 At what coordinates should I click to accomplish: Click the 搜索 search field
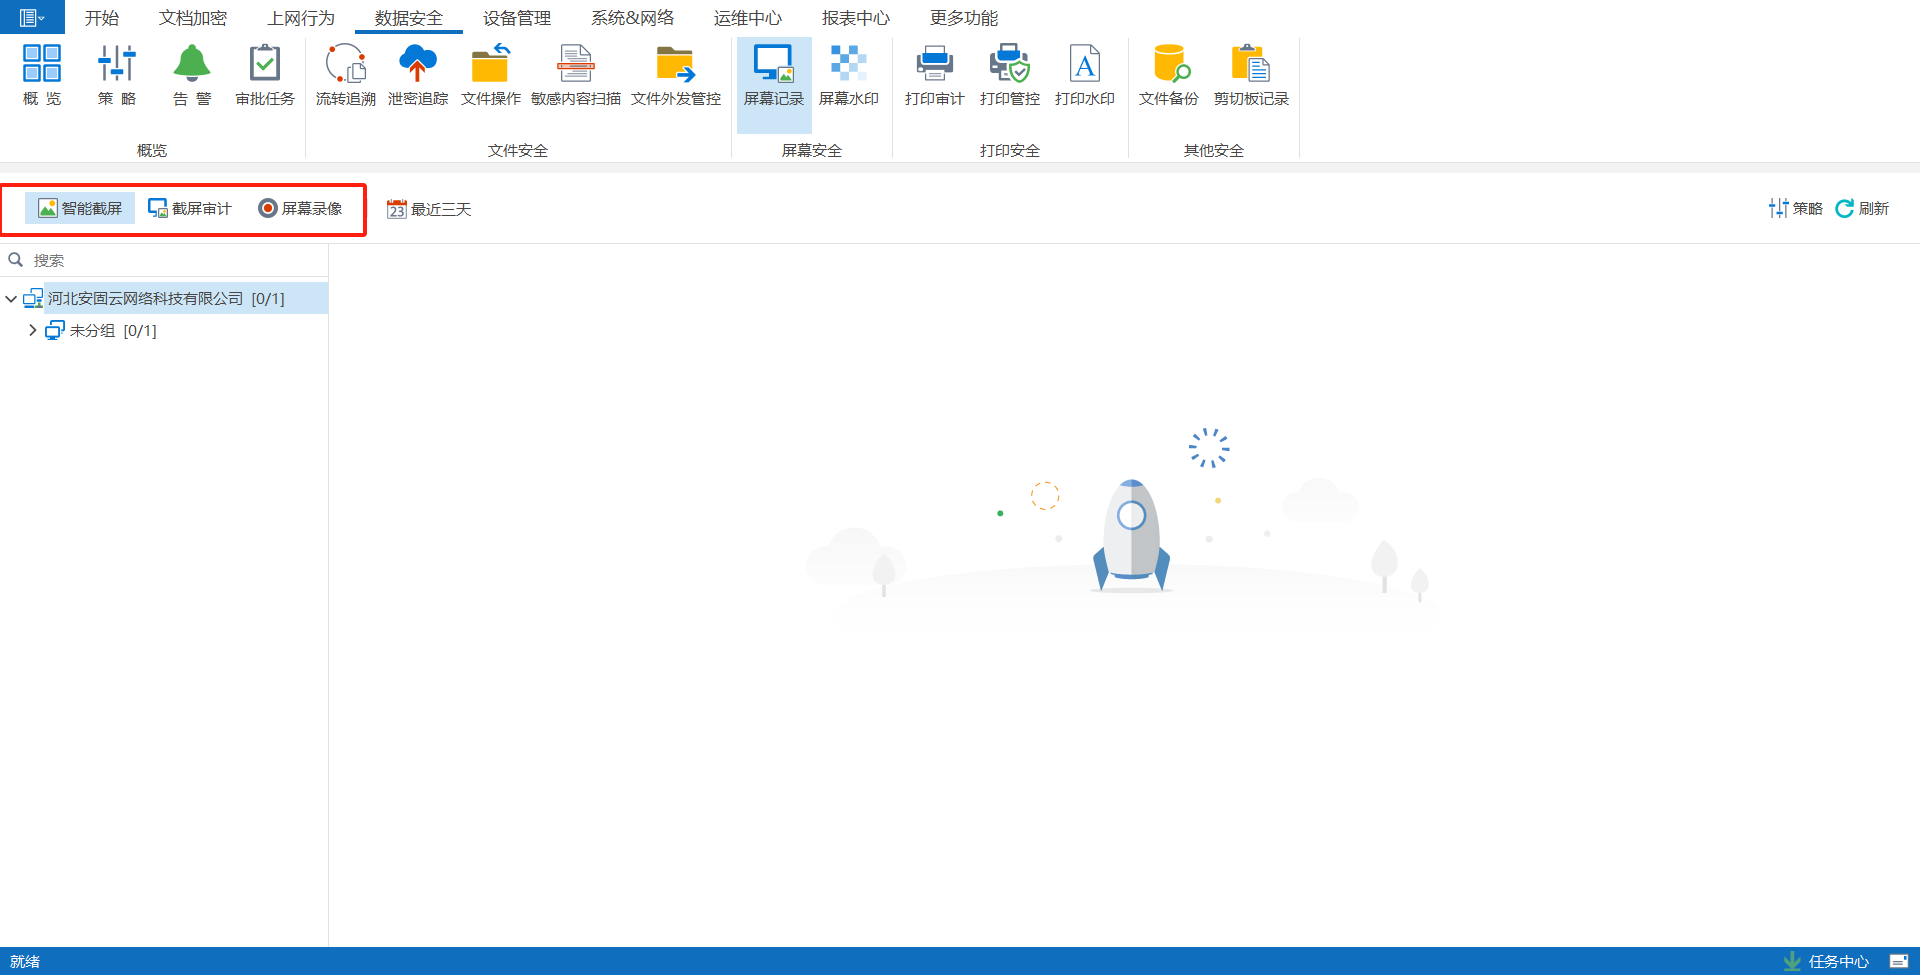point(164,260)
